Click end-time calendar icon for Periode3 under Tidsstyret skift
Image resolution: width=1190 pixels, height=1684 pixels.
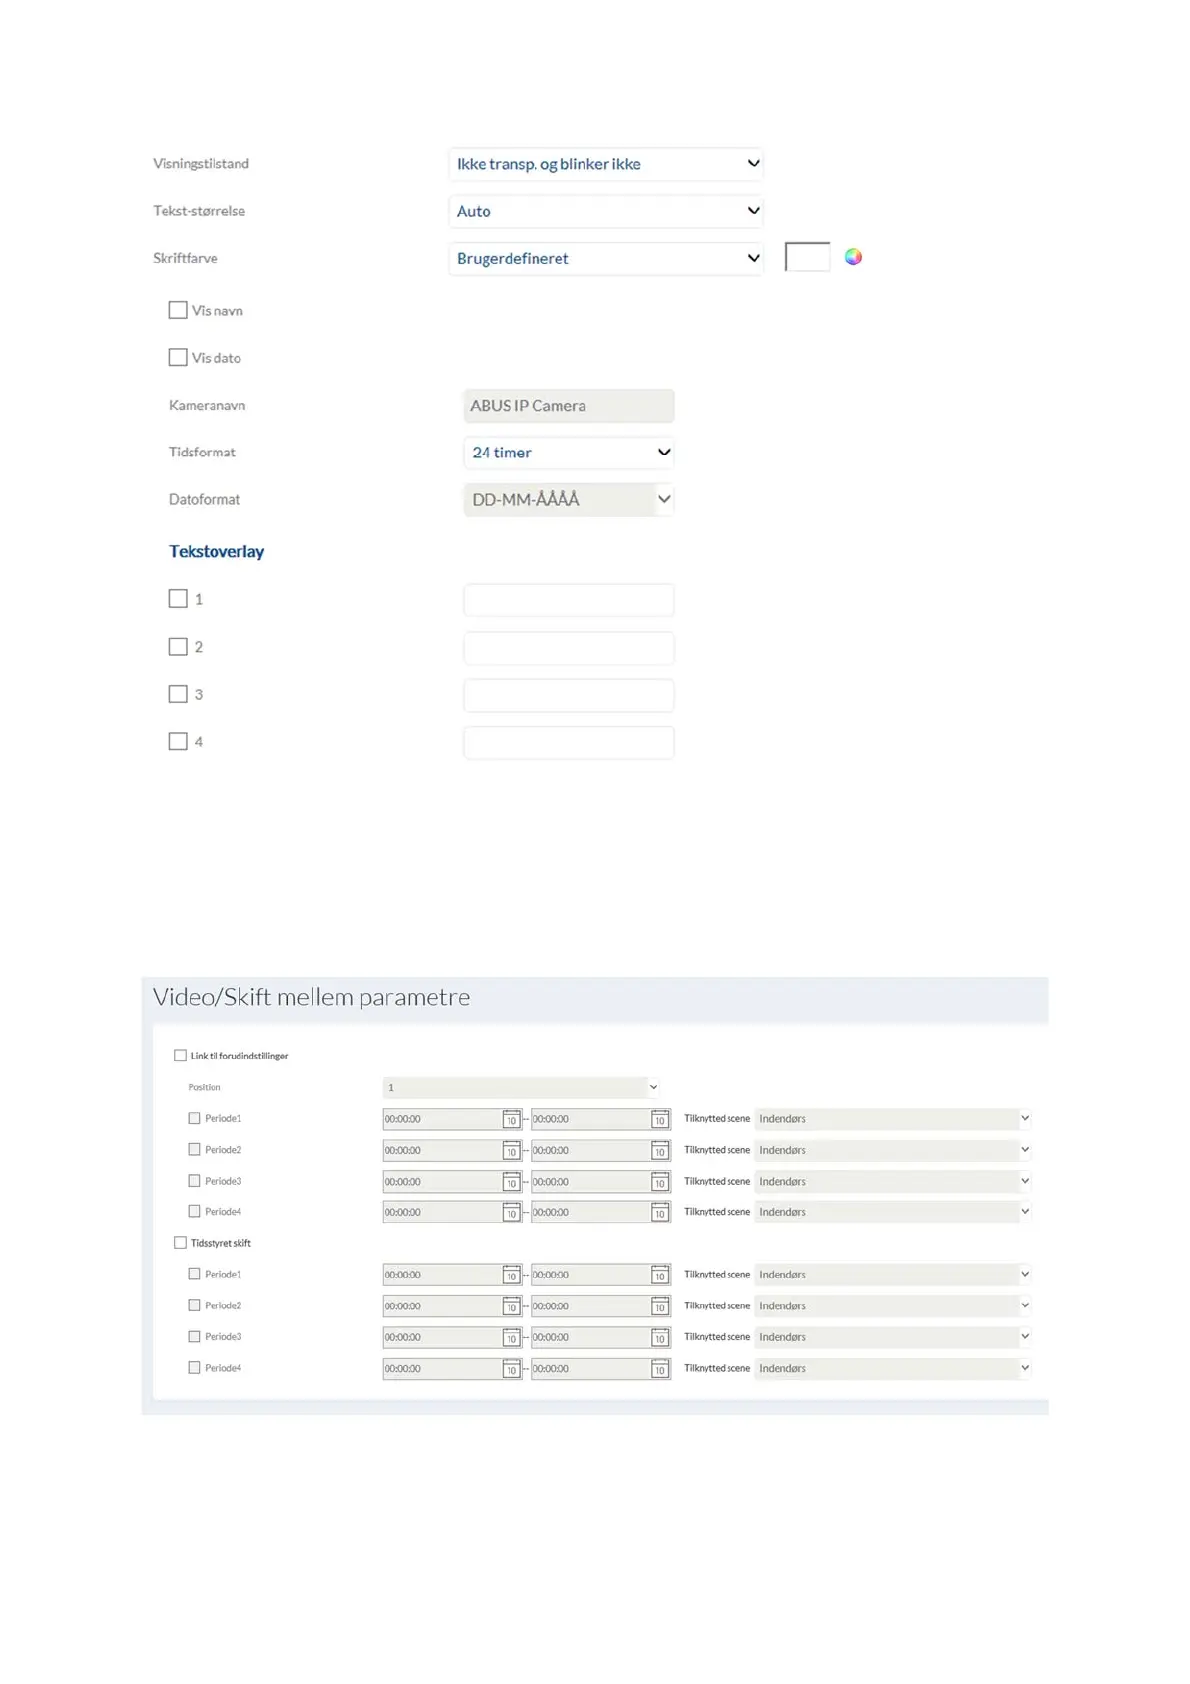(x=660, y=1337)
